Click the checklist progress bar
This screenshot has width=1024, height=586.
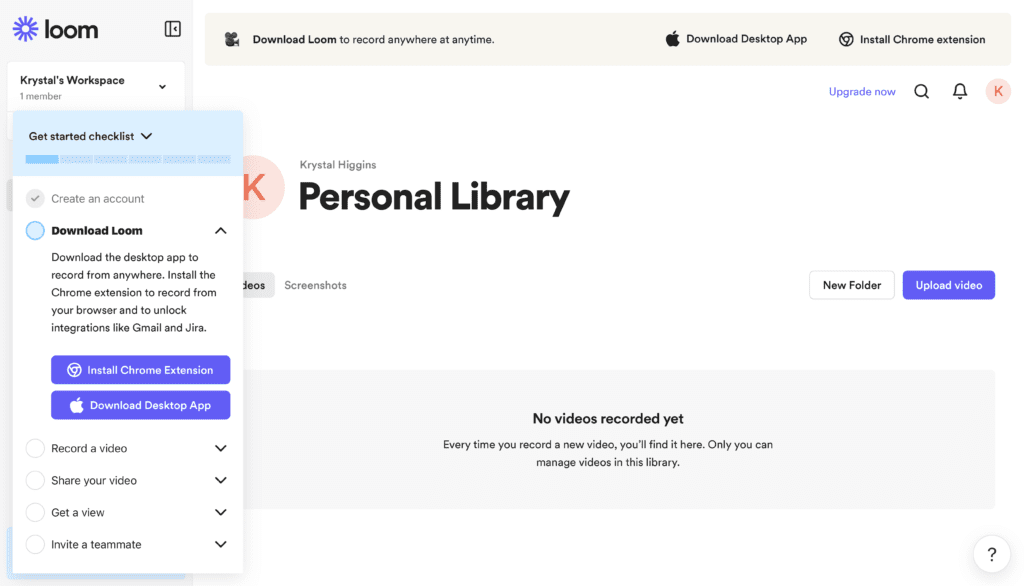pyautogui.click(x=128, y=159)
